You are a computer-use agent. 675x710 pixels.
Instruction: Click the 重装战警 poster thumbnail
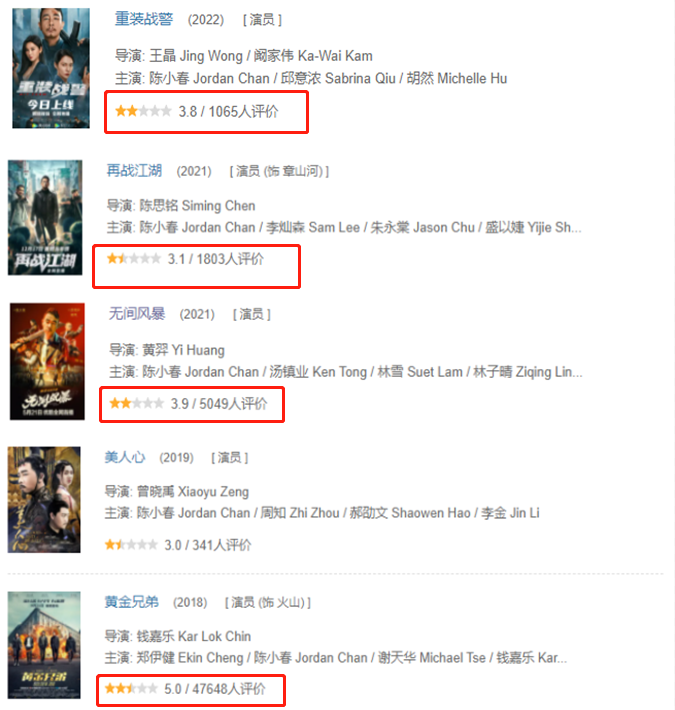tap(51, 68)
